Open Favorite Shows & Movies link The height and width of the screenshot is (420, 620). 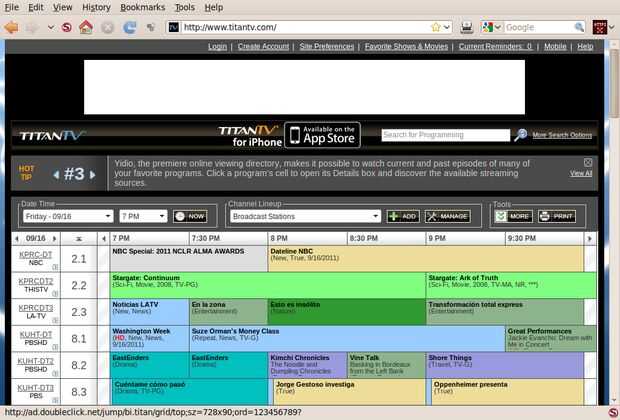tap(406, 47)
